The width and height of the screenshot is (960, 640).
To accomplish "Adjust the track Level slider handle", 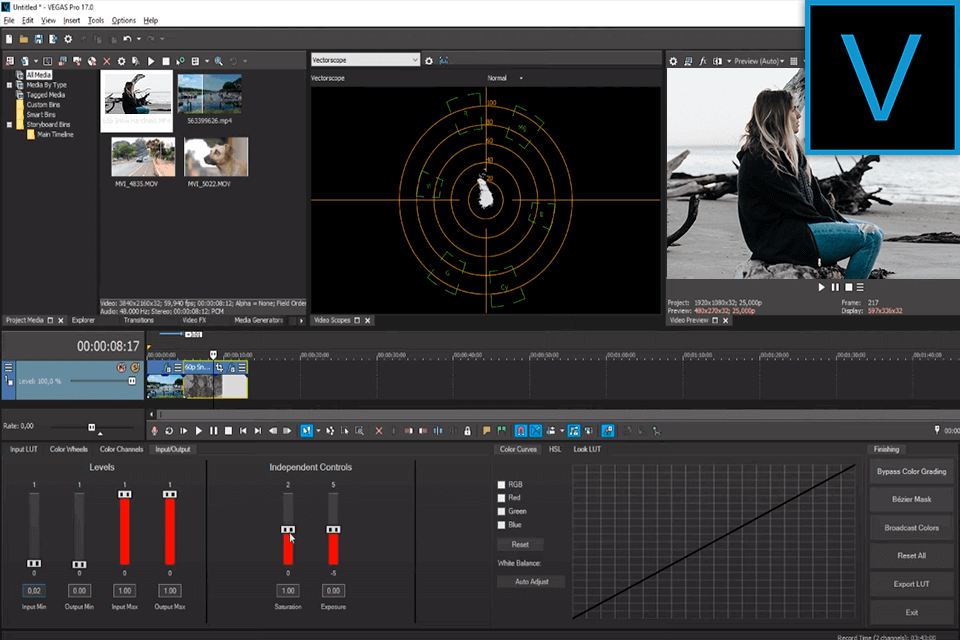I will click(x=132, y=381).
